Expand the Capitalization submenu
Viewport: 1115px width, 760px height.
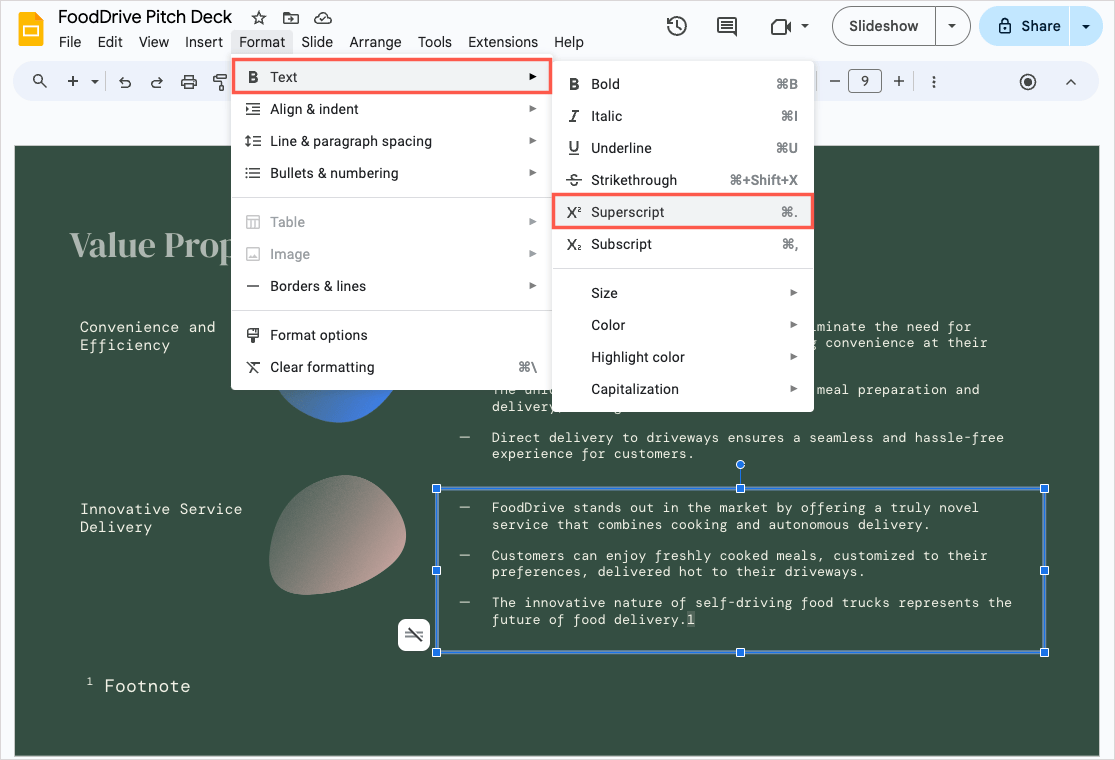click(683, 389)
